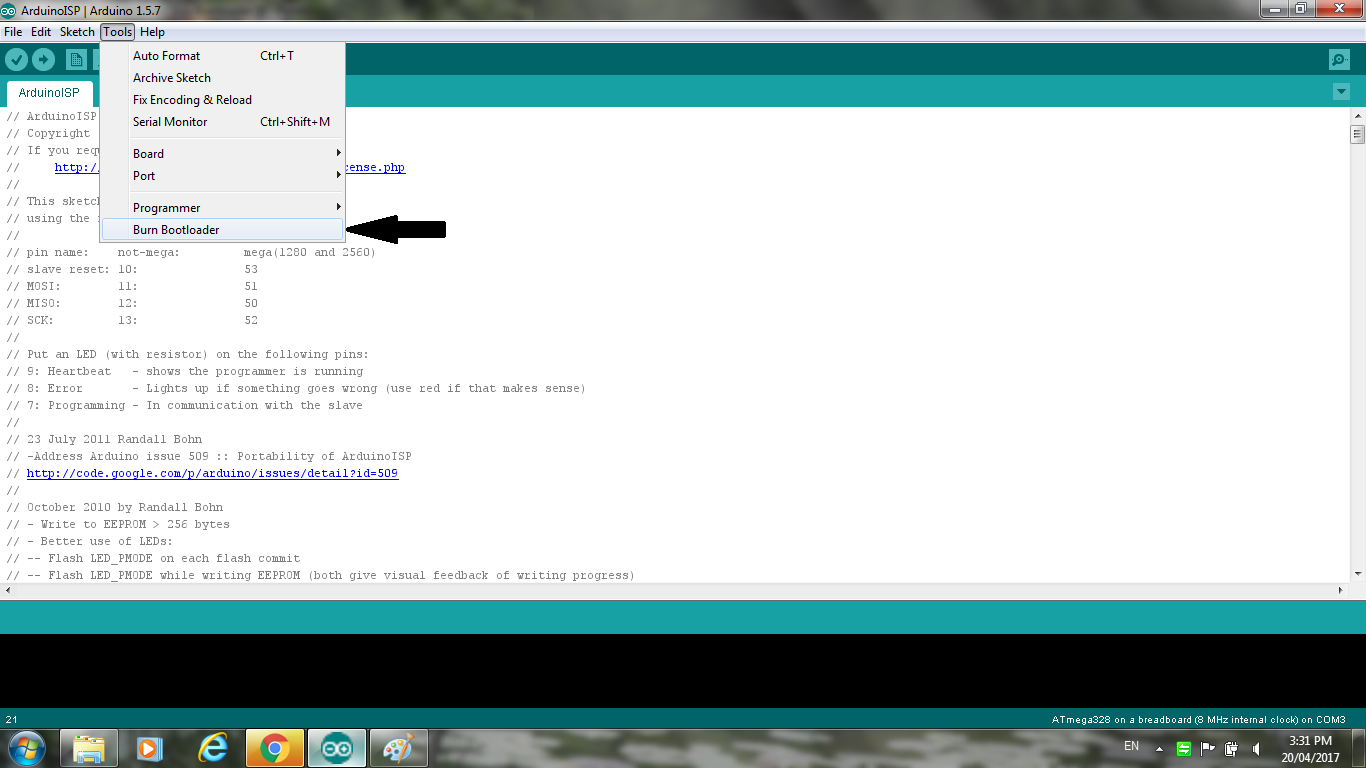Click the '// slave reset: 10: 53' line
This screenshot has height=768, width=1366.
(132, 269)
